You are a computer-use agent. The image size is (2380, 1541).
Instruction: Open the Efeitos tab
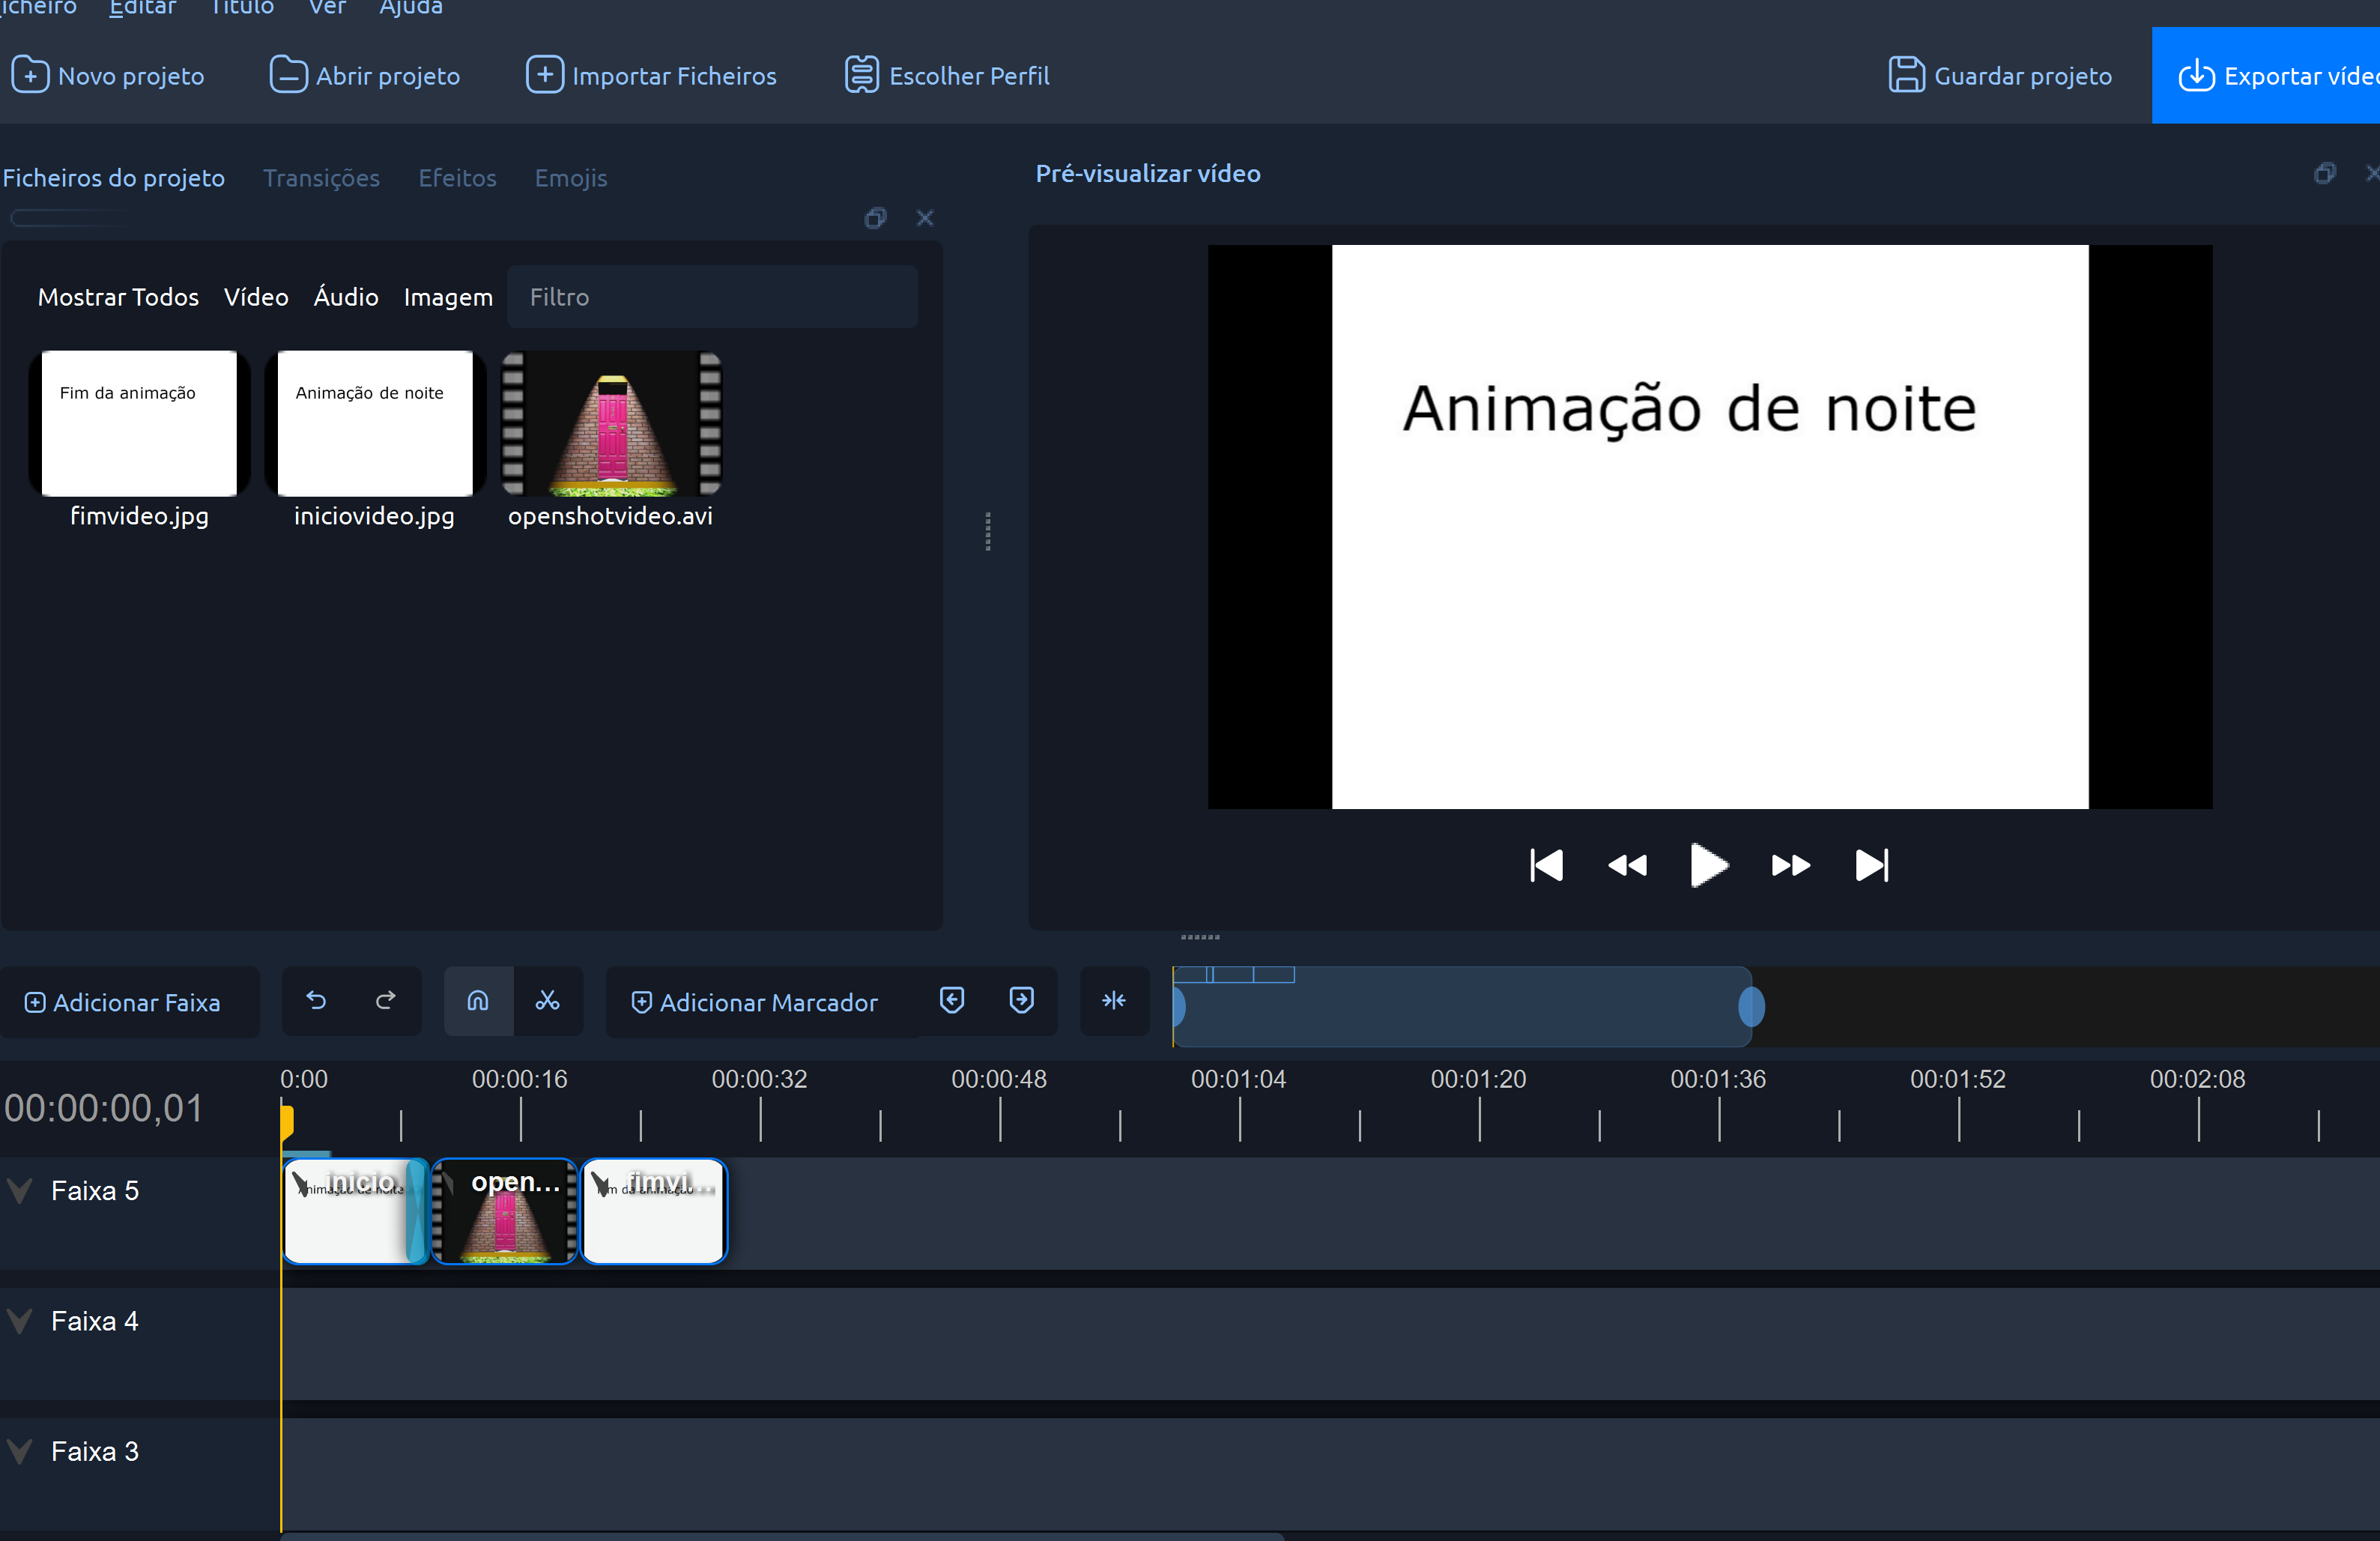click(457, 178)
